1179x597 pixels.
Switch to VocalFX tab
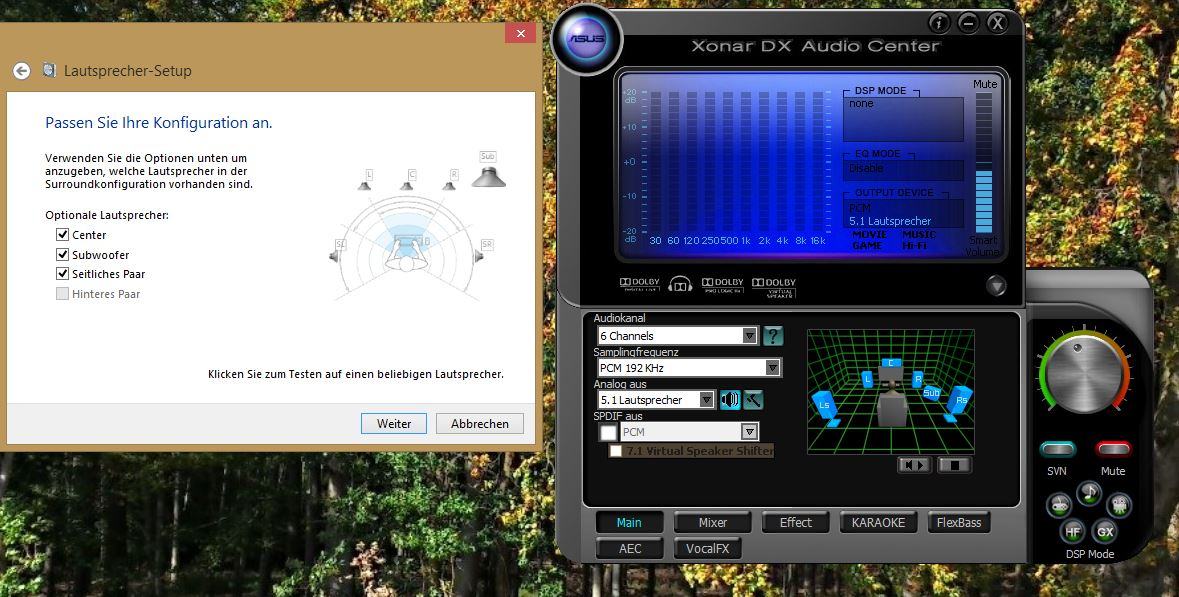708,548
